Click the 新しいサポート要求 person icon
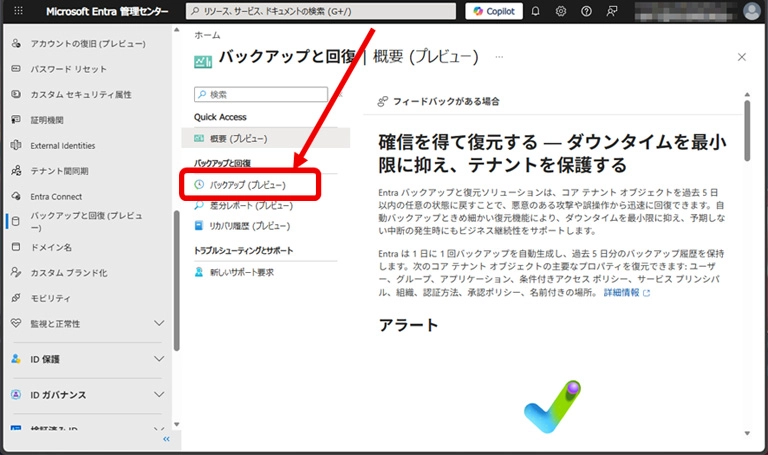Screen dimensions: 768x455 (199, 272)
